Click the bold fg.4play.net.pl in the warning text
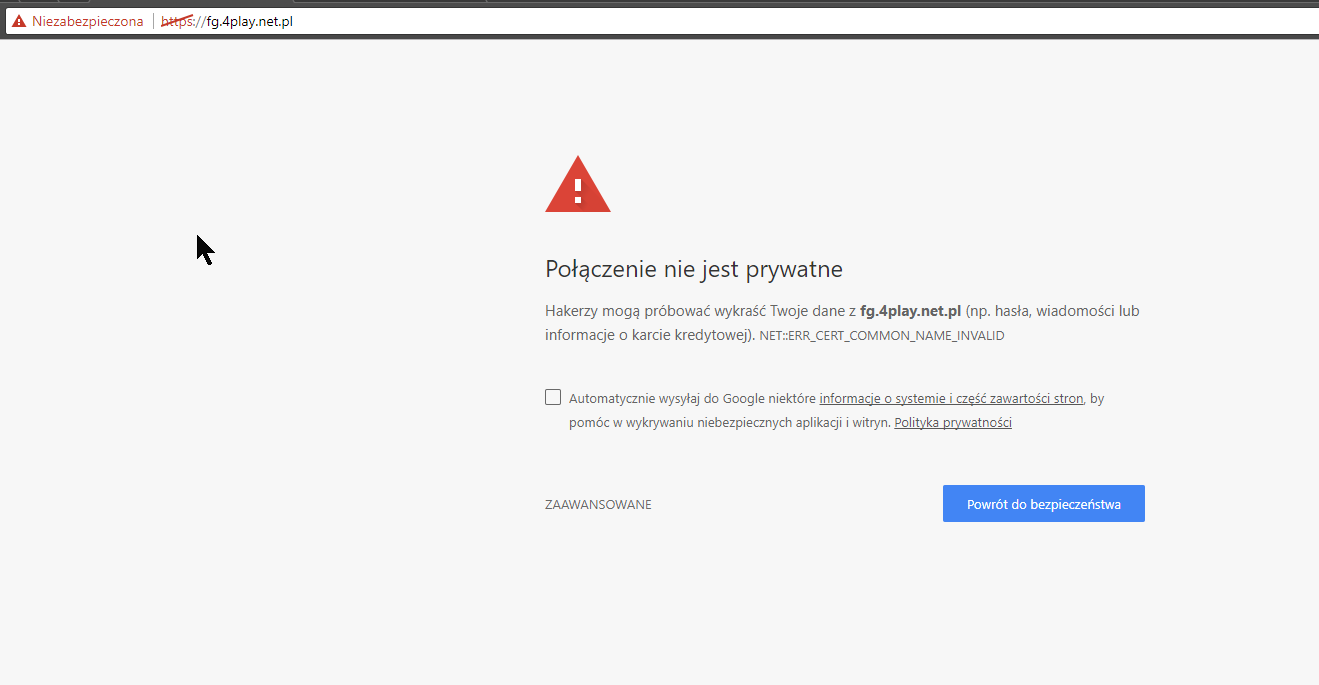 pyautogui.click(x=910, y=311)
